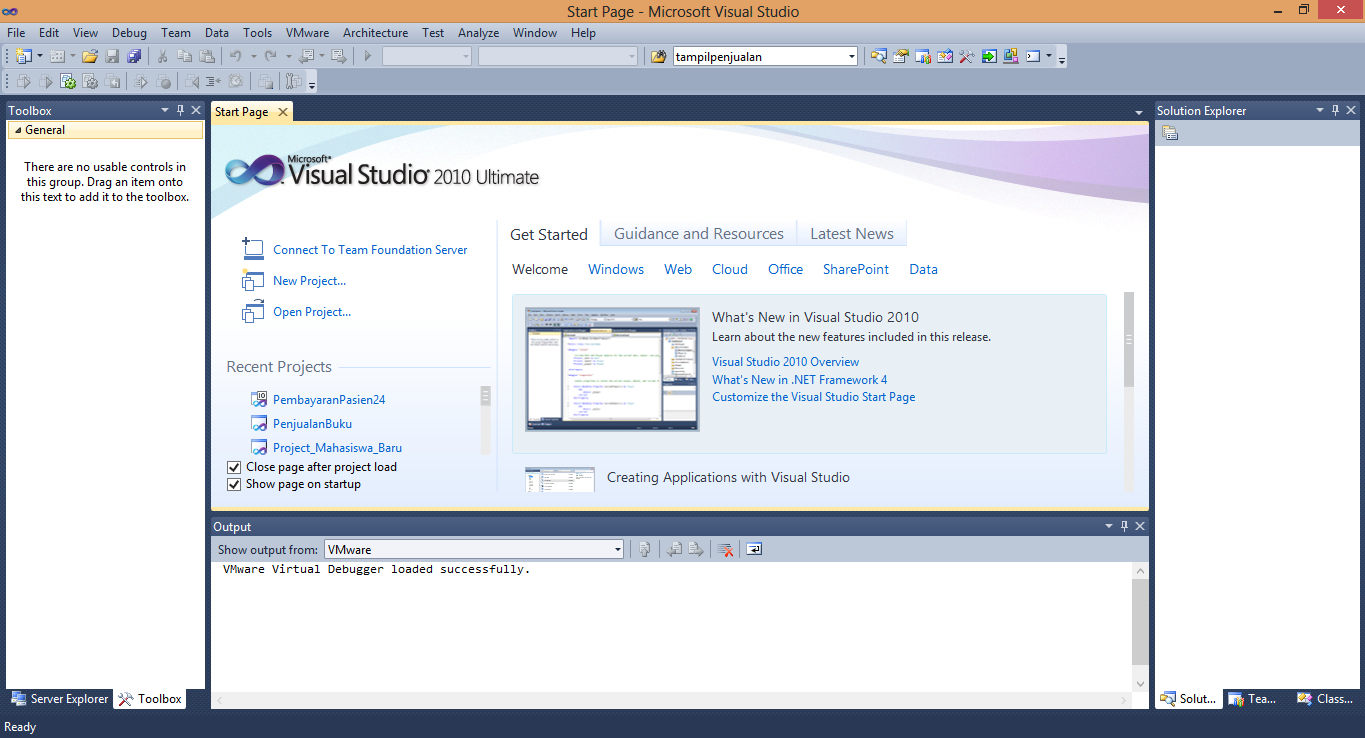Click the Open Project icon on Start Page
This screenshot has width=1365, height=738.
(x=252, y=311)
